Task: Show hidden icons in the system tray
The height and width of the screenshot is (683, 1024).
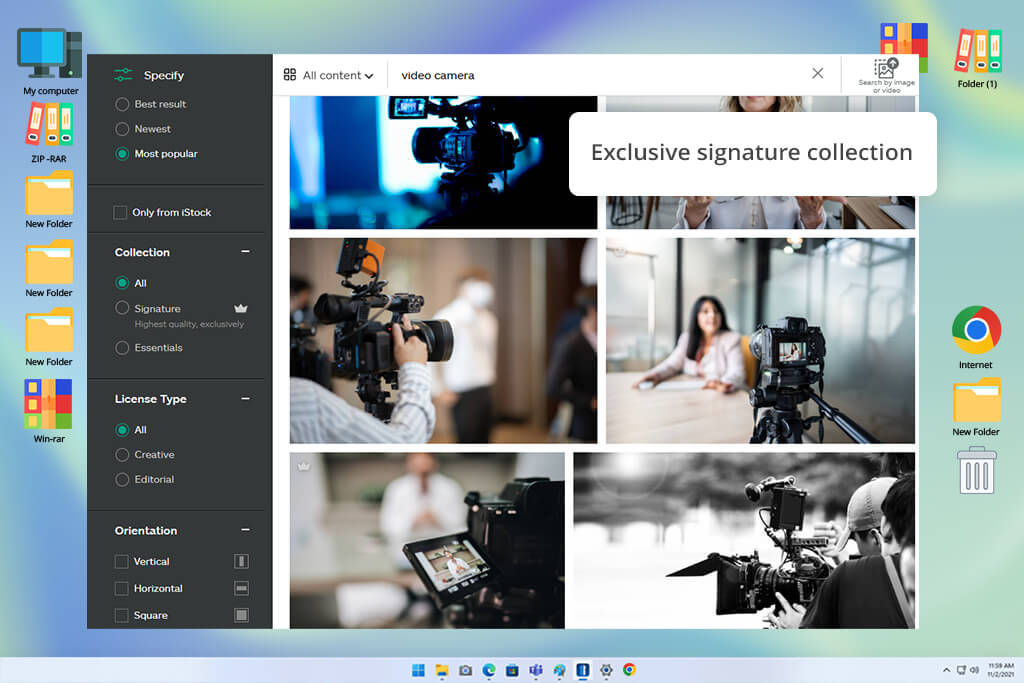Action: point(946,670)
